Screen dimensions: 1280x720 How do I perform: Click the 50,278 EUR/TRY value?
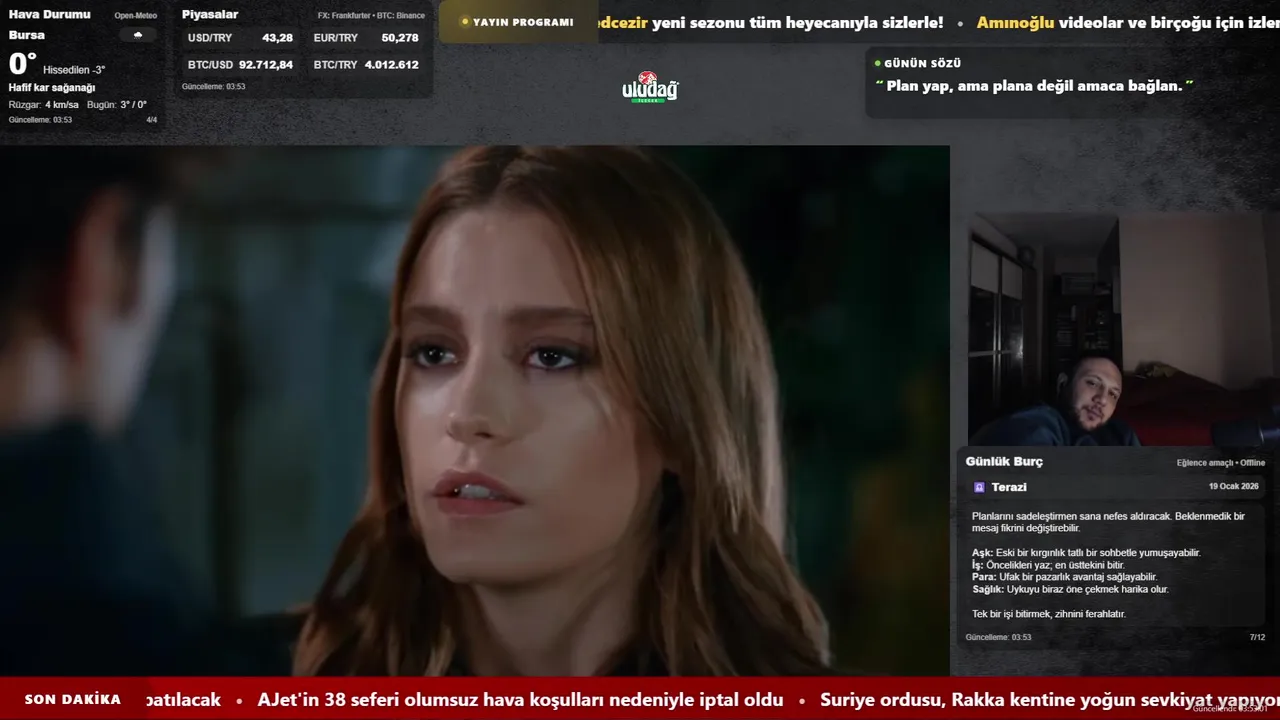400,38
